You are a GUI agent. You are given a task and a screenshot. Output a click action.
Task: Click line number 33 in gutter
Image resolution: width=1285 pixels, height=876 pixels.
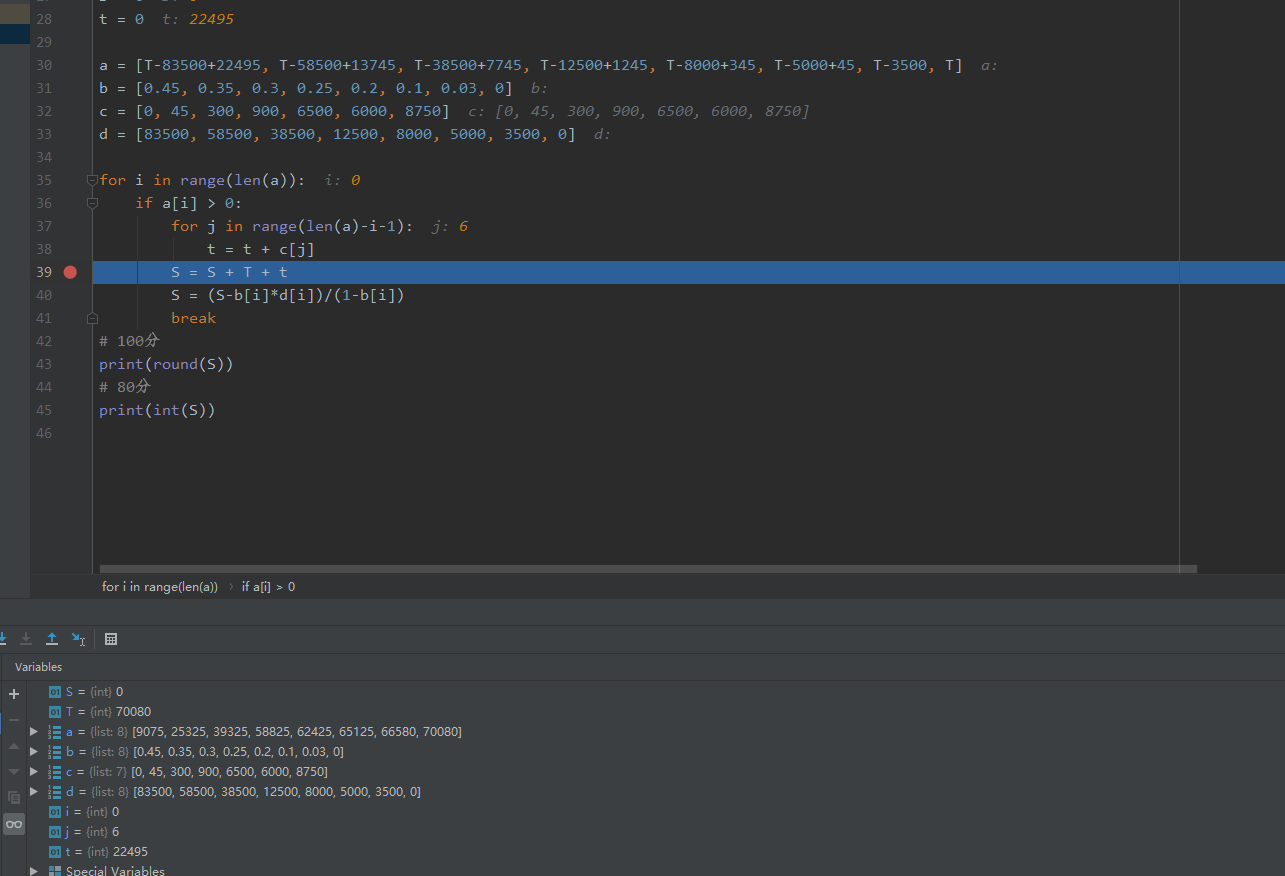43,134
